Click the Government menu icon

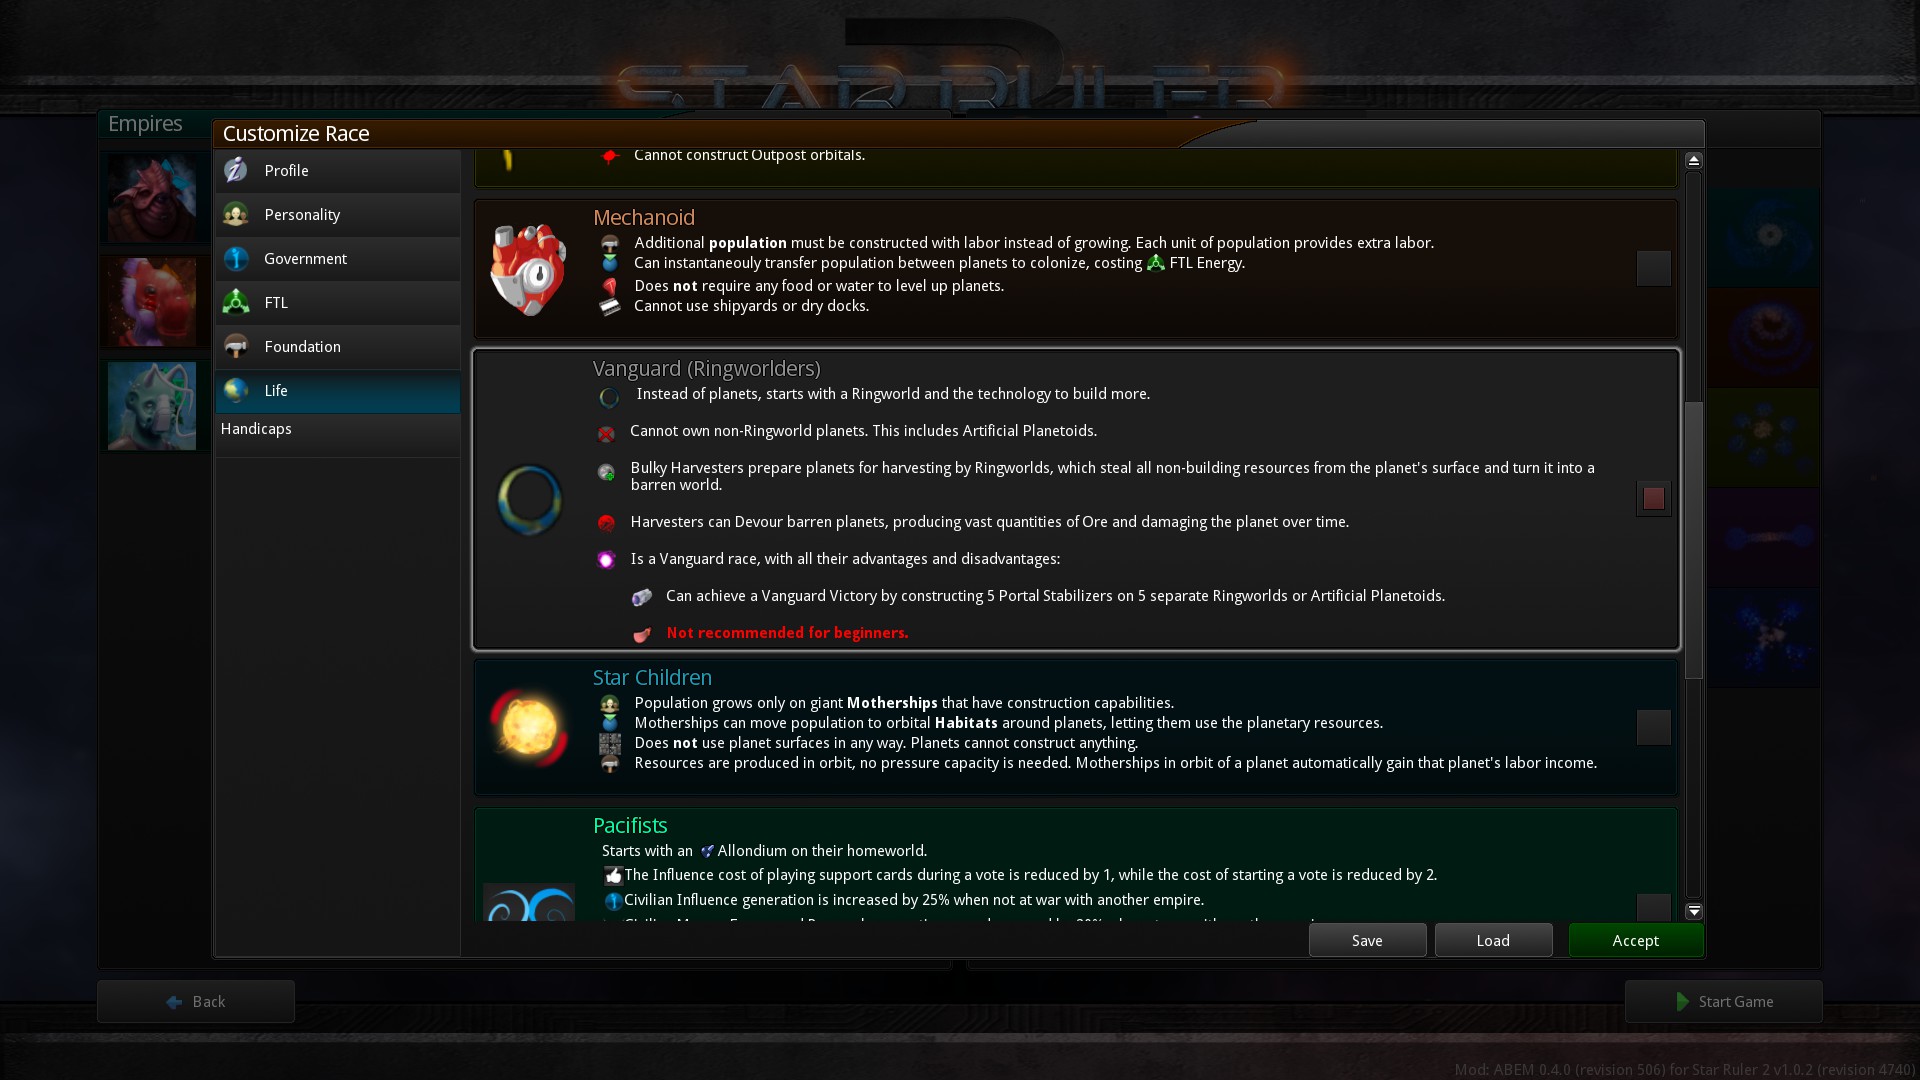click(x=235, y=257)
